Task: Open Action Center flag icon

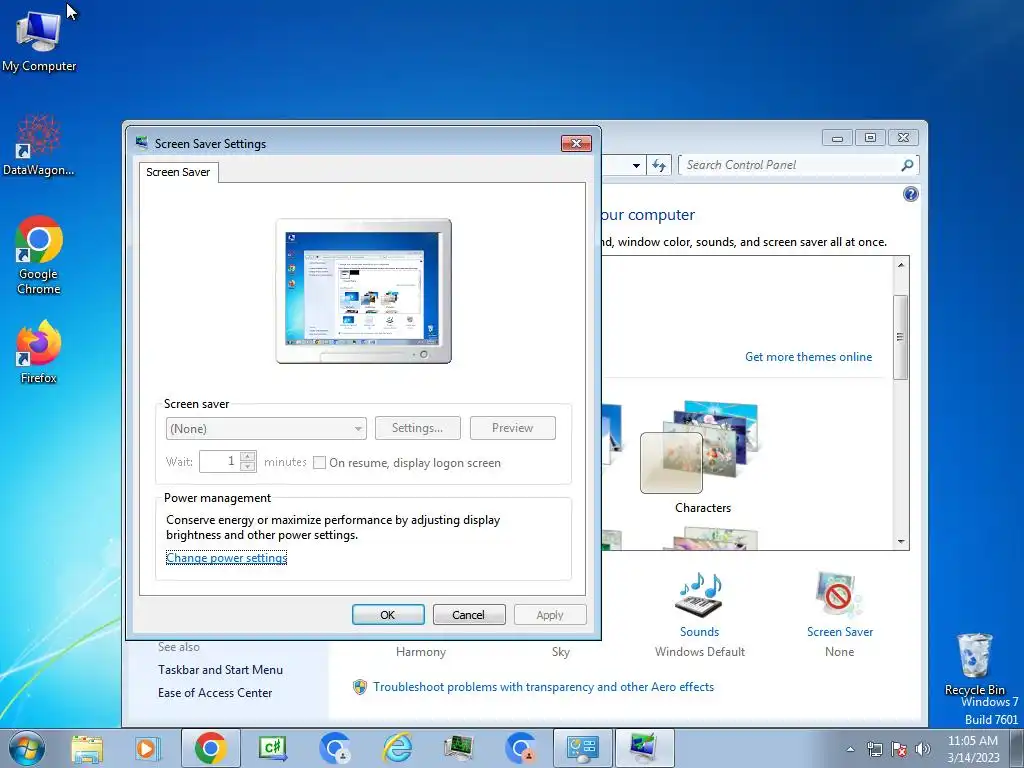Action: (899, 749)
